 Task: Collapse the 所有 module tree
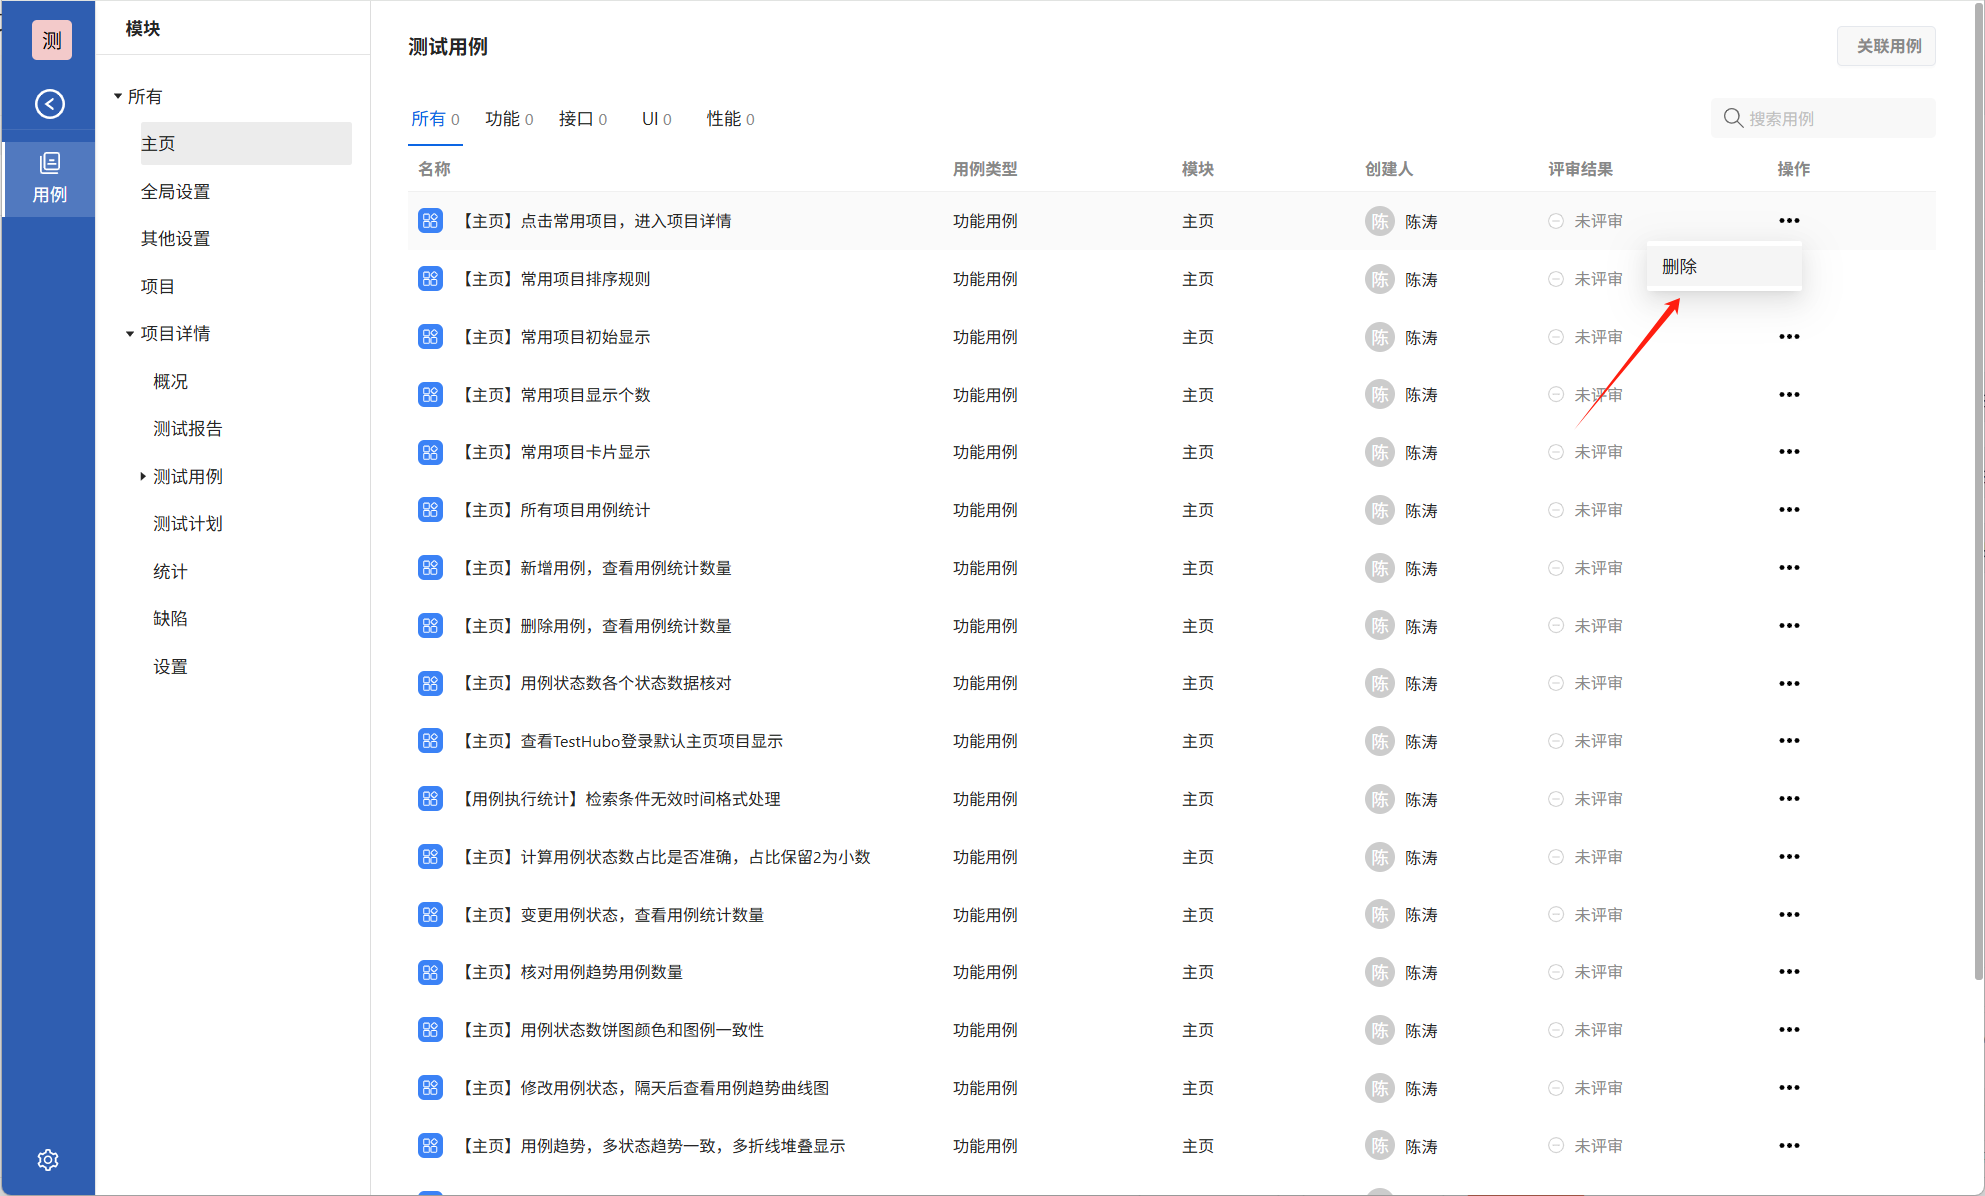(118, 97)
